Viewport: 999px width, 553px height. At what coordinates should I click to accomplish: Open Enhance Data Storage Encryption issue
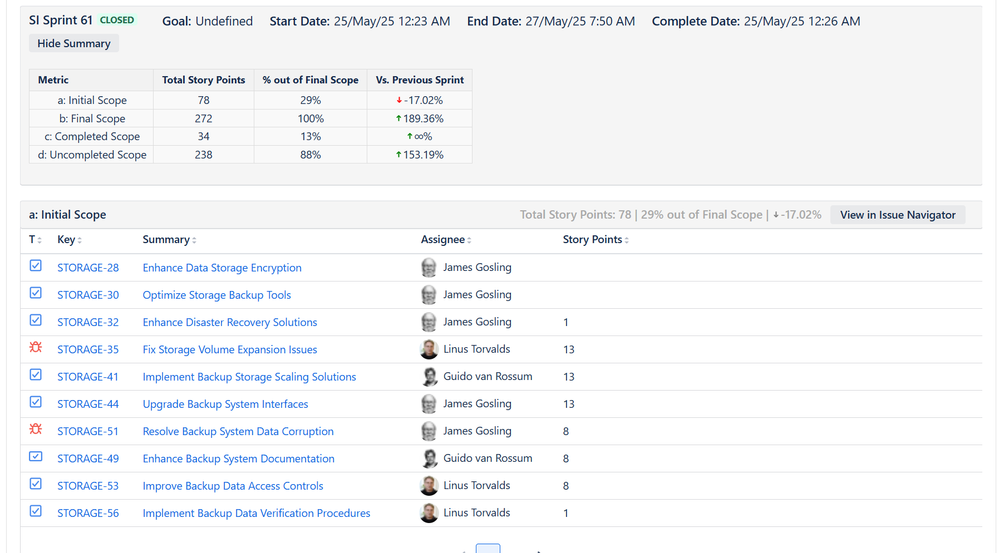(222, 268)
